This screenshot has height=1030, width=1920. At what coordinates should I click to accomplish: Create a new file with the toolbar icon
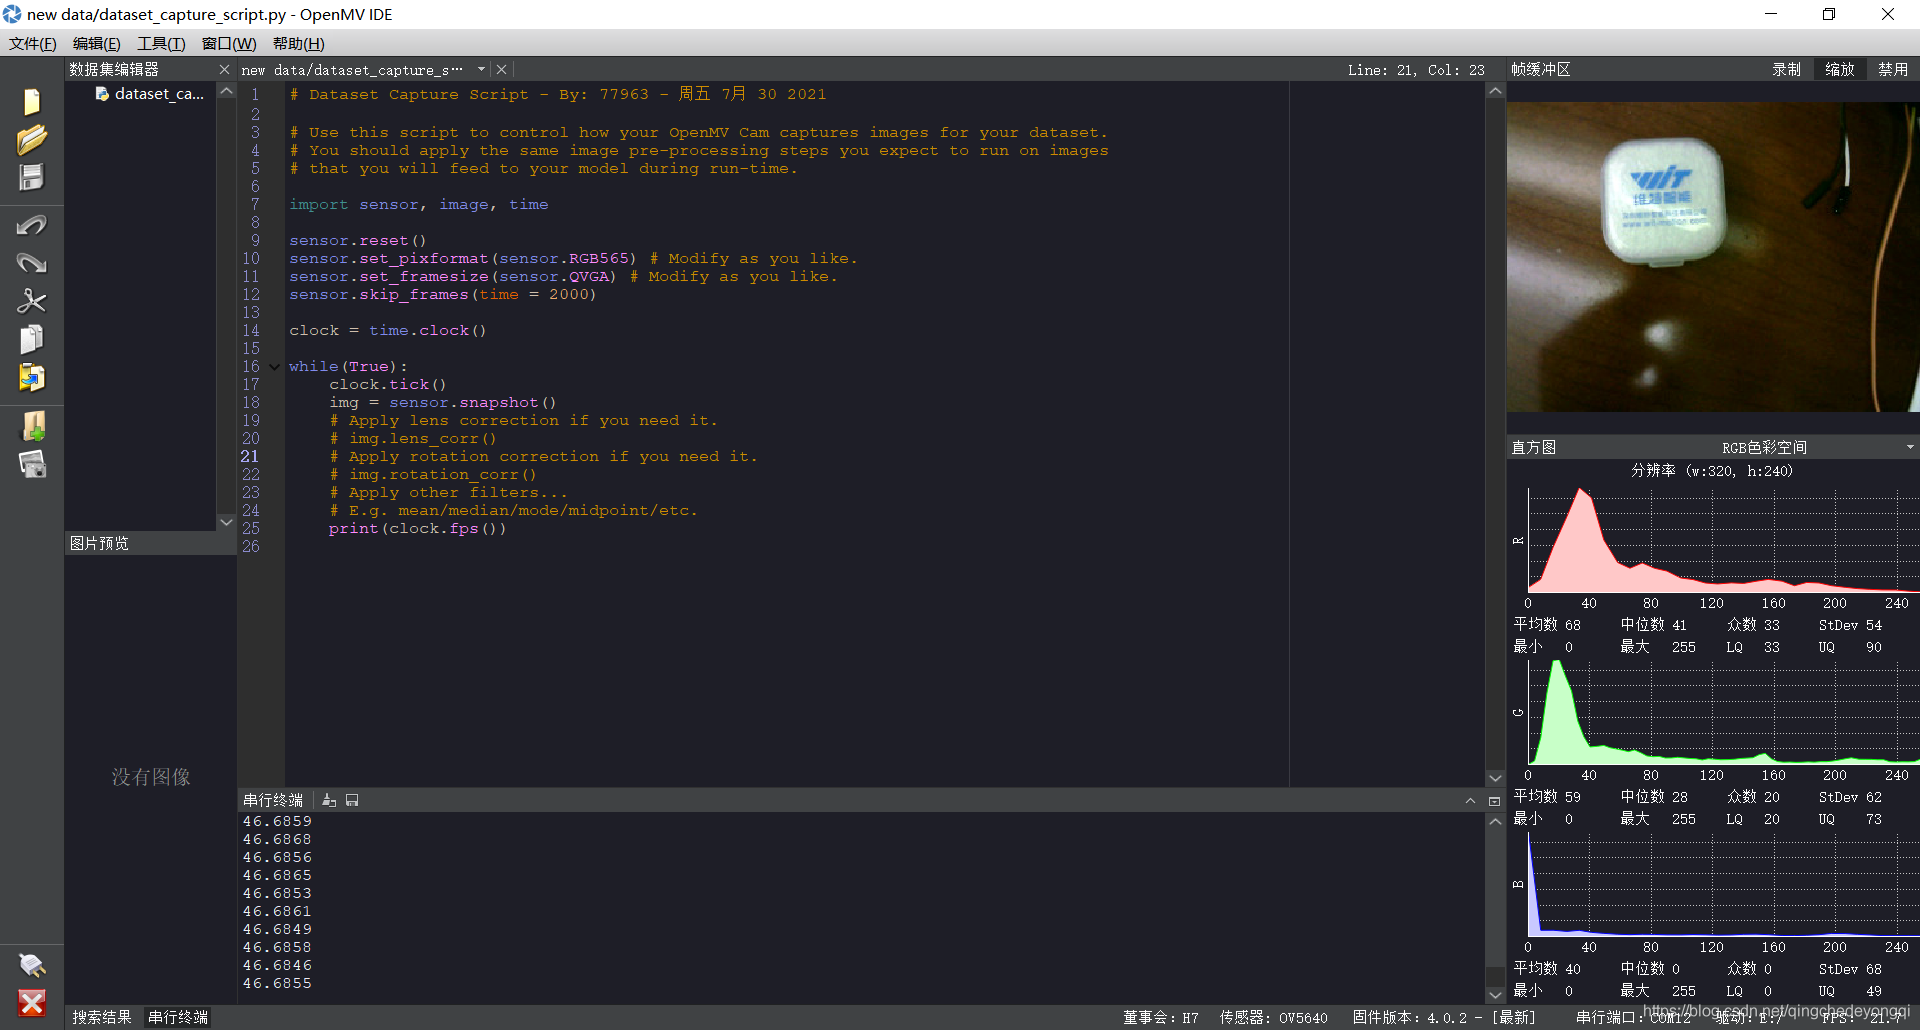(32, 102)
